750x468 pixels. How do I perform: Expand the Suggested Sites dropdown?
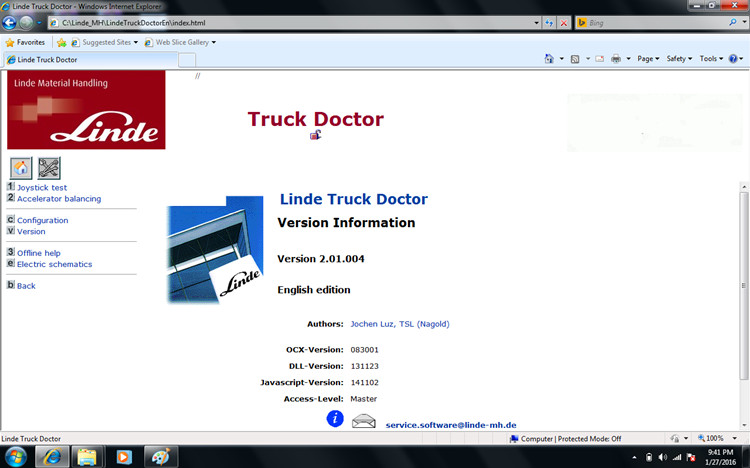135,43
